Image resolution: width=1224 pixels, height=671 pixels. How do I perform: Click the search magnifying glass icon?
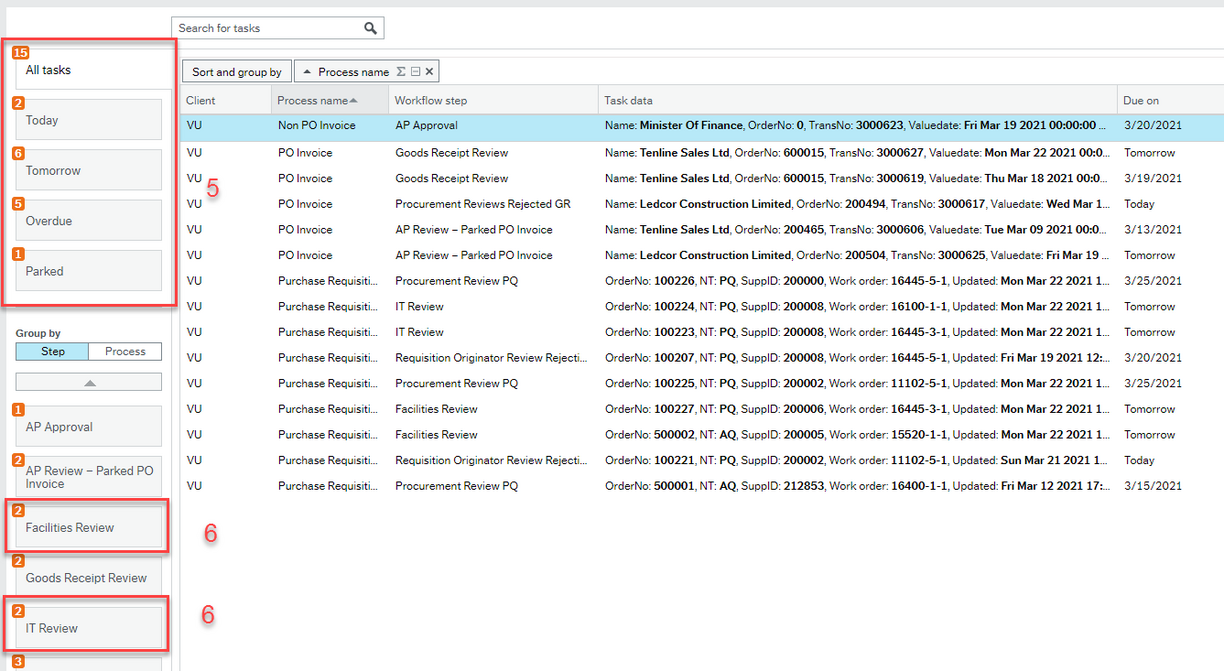point(371,27)
